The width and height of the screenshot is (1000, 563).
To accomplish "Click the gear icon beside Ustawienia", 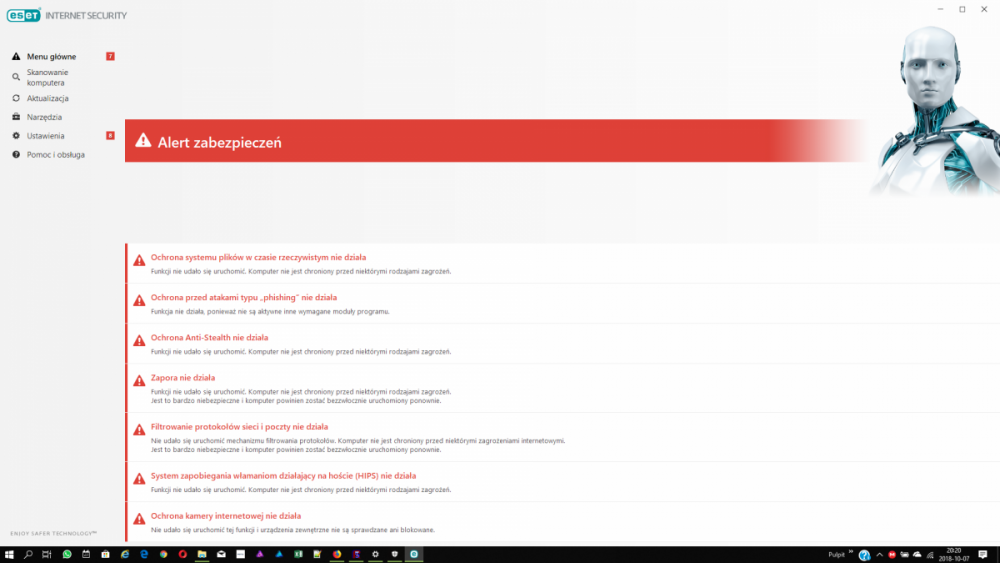I will (16, 135).
